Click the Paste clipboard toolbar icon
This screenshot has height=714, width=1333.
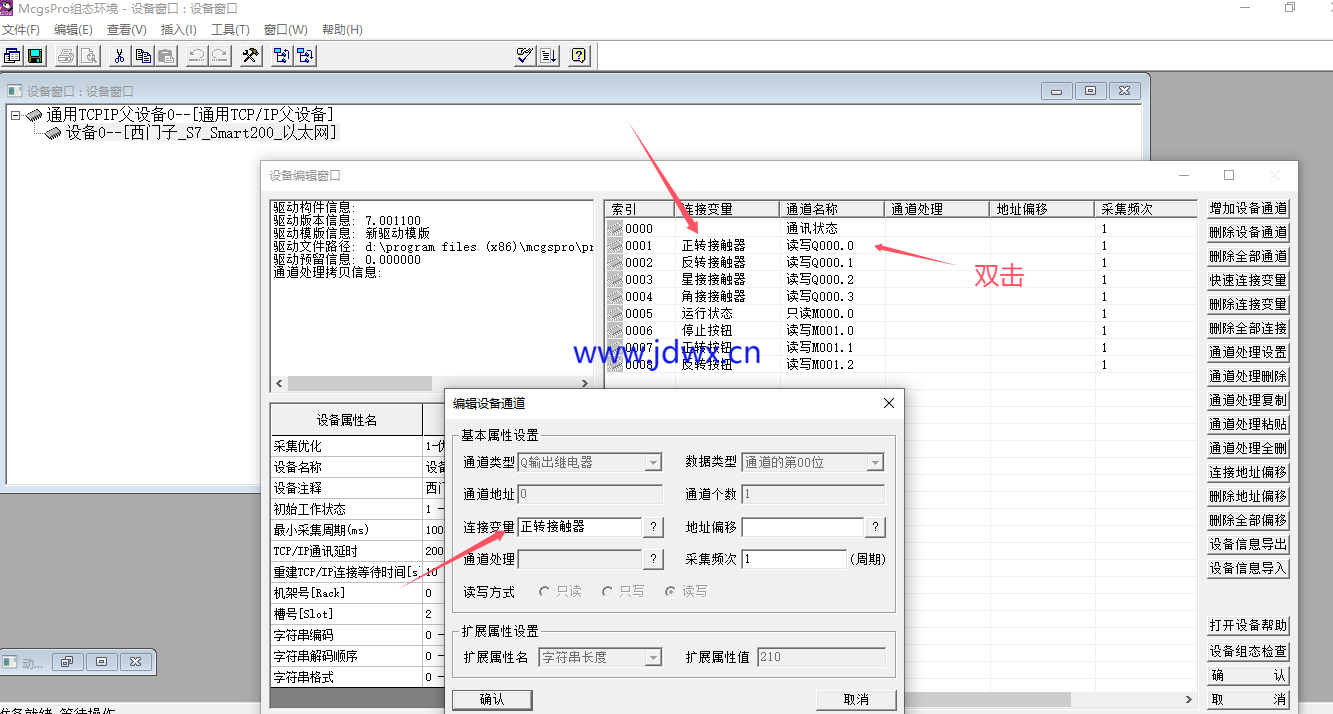pyautogui.click(x=166, y=56)
